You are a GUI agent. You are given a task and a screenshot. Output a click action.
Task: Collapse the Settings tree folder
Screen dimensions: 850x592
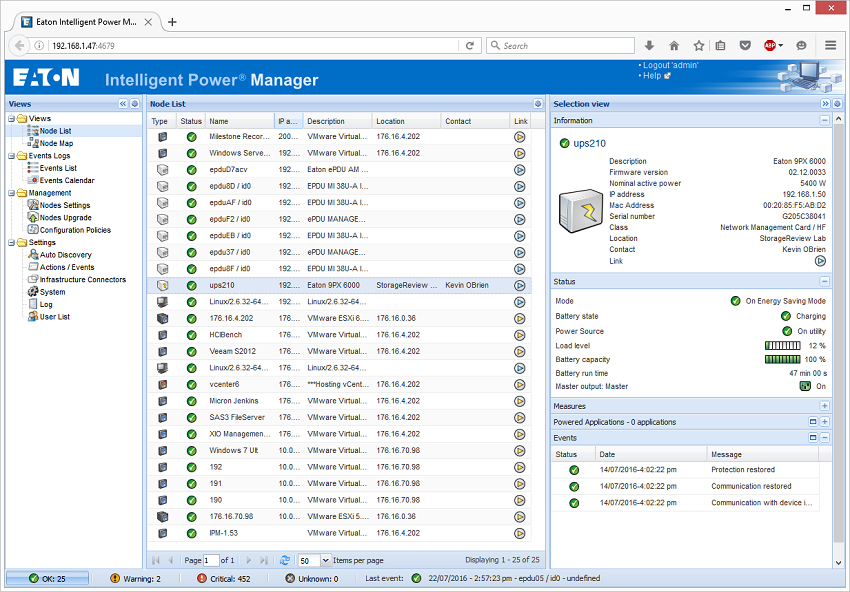point(11,242)
